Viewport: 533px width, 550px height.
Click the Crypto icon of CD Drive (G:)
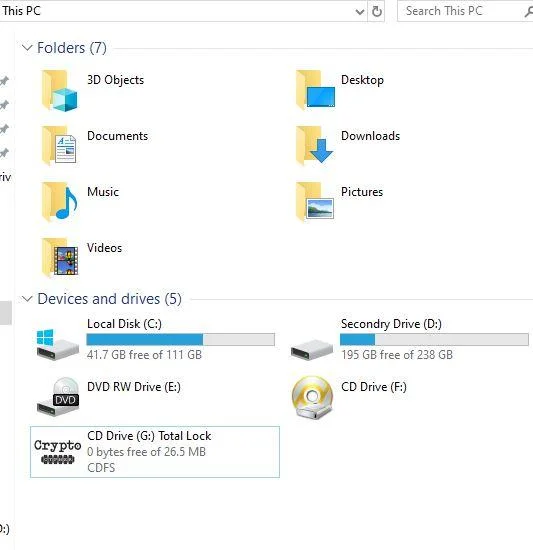58,451
